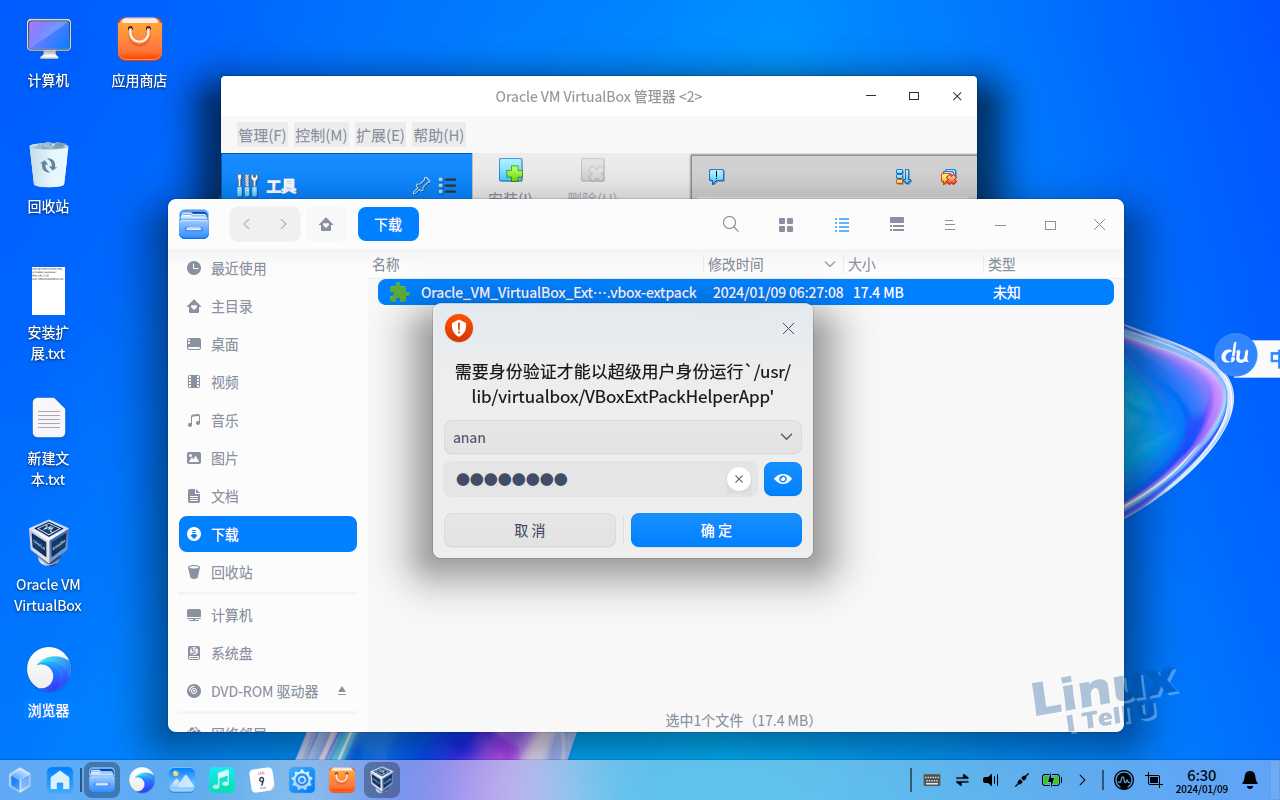Click 取消 to cancel the authentication dialog

529,530
